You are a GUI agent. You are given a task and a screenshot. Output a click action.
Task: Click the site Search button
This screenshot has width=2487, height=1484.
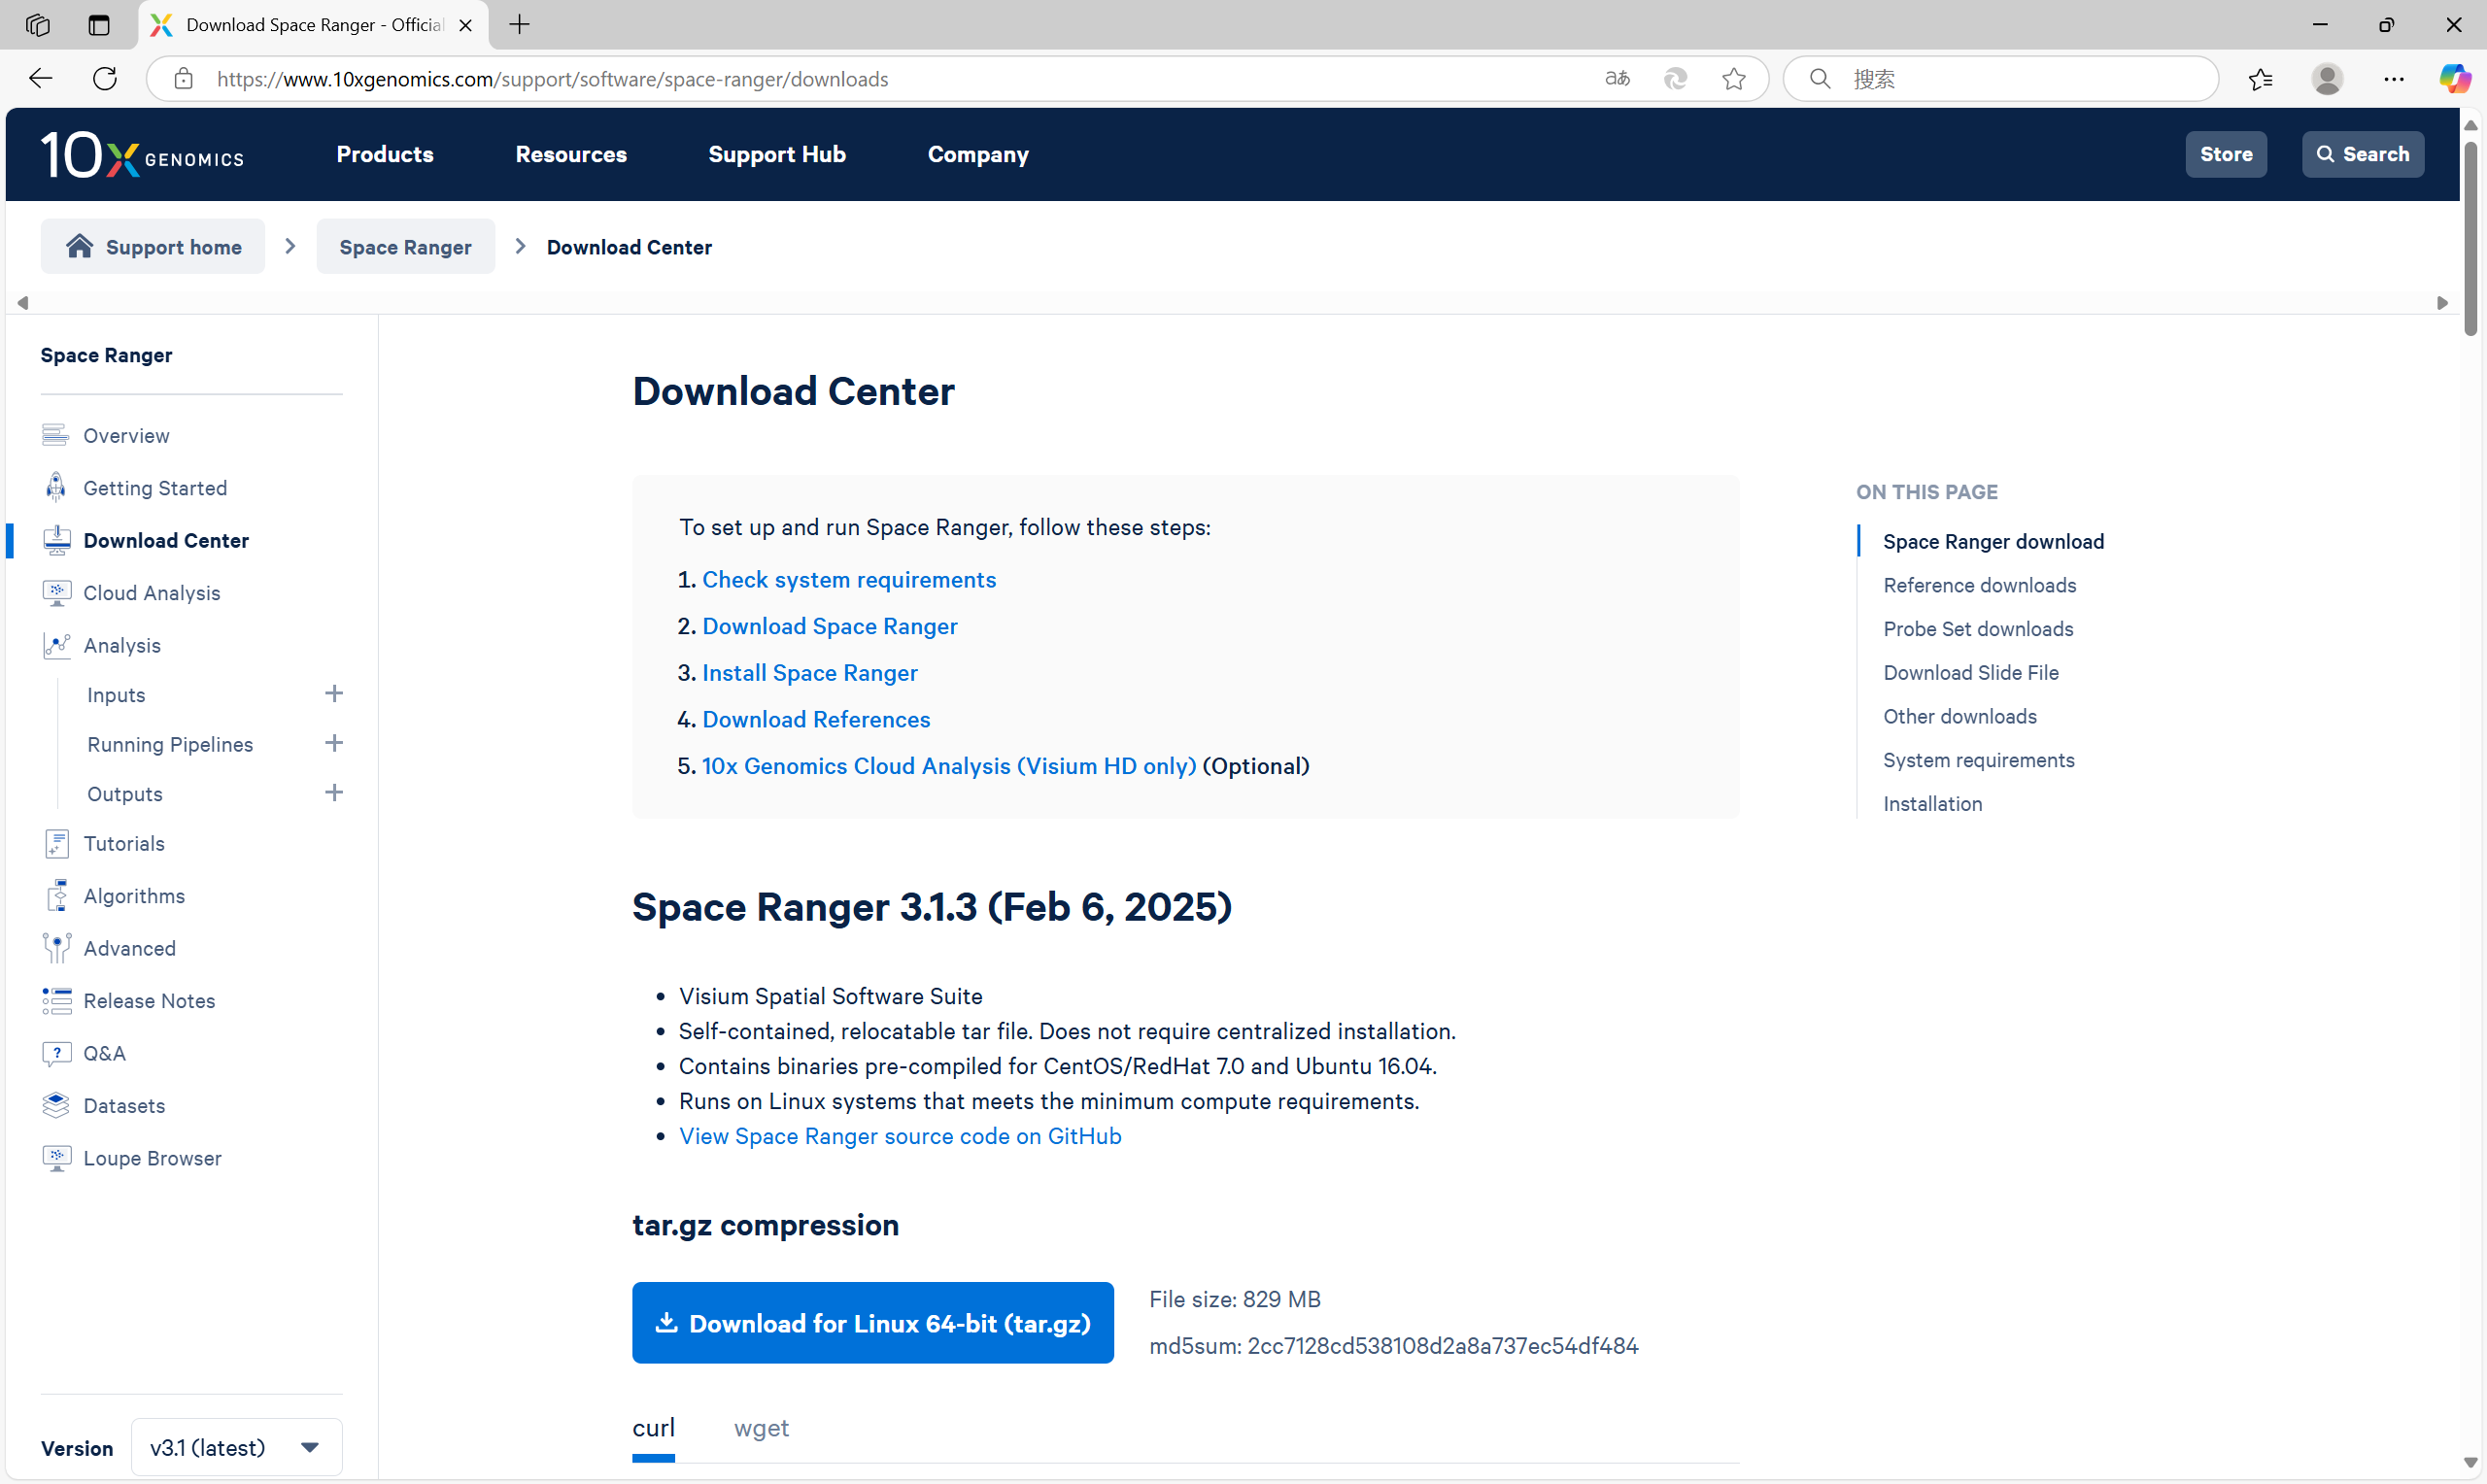[2362, 155]
